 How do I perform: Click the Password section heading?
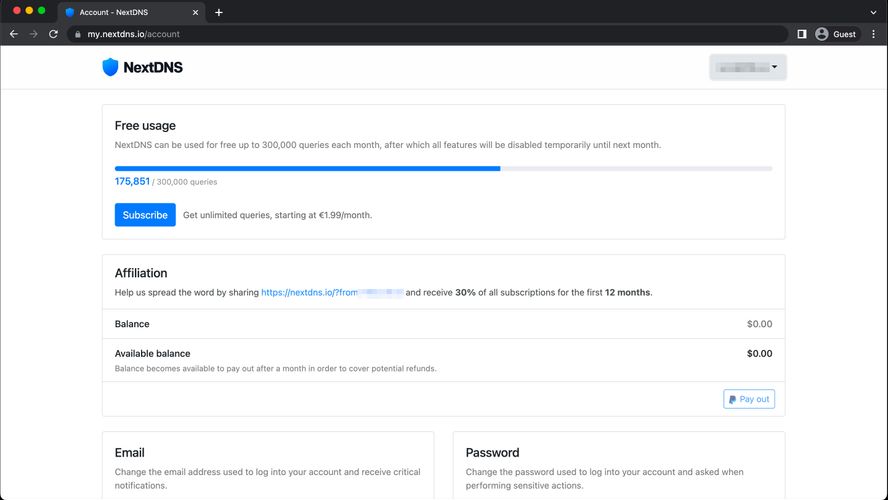[x=492, y=452]
